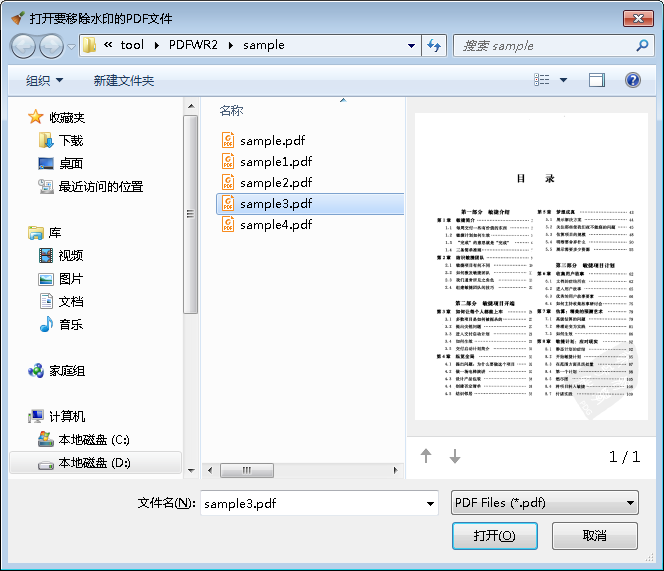
Task: Sort files by the 名称 (Name) column header
Action: tap(231, 111)
